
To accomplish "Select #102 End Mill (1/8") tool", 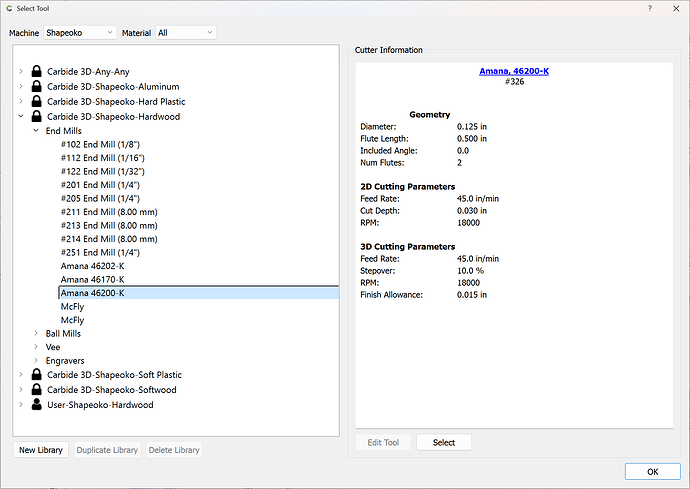I will pyautogui.click(x=100, y=144).
